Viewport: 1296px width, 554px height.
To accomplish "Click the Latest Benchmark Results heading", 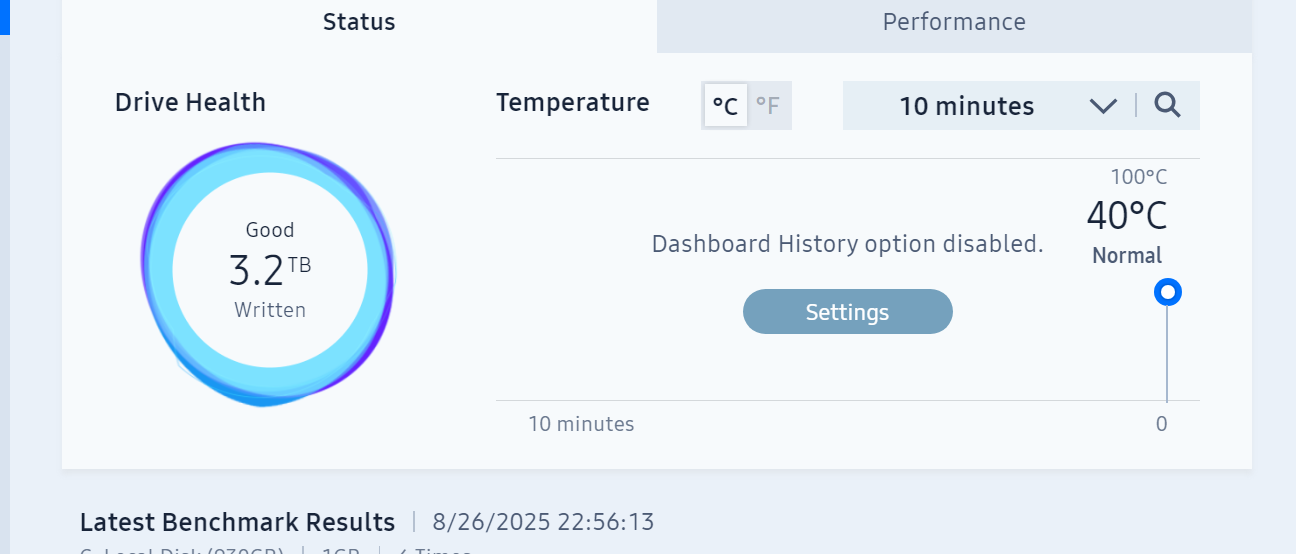I will click(x=237, y=522).
